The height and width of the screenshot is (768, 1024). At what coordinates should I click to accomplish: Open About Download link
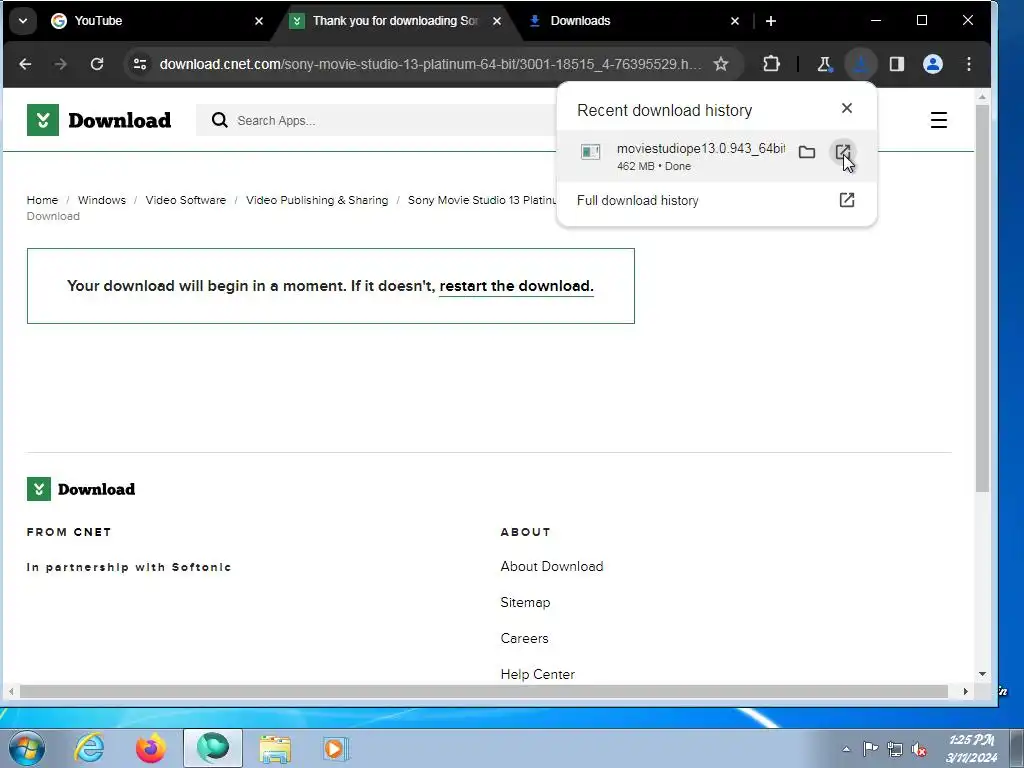tap(552, 566)
